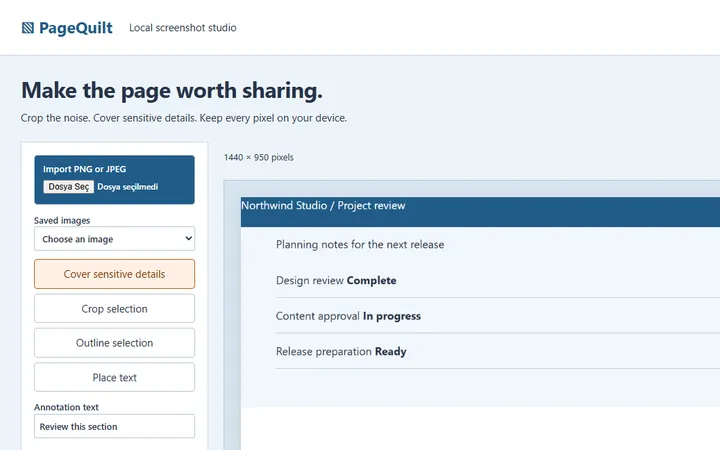Select the Crop selection button

114,309
